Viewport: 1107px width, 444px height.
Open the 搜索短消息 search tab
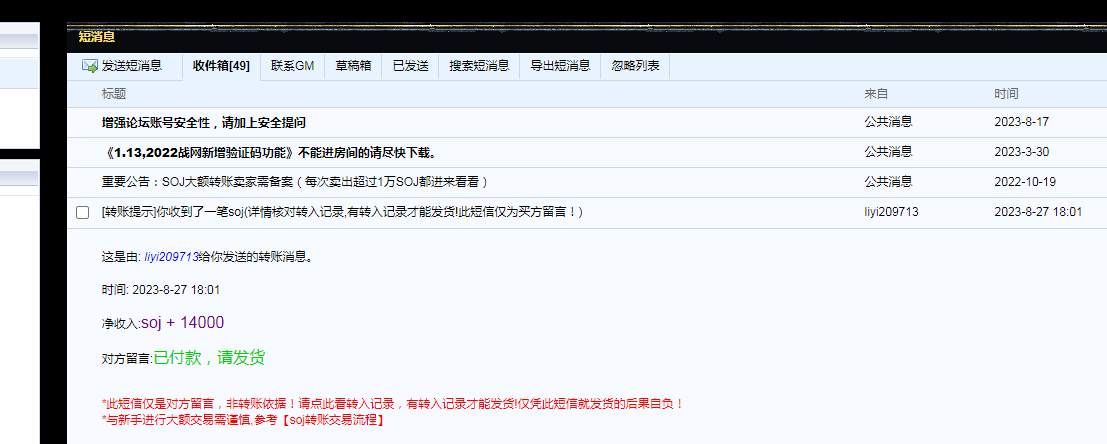coord(479,66)
